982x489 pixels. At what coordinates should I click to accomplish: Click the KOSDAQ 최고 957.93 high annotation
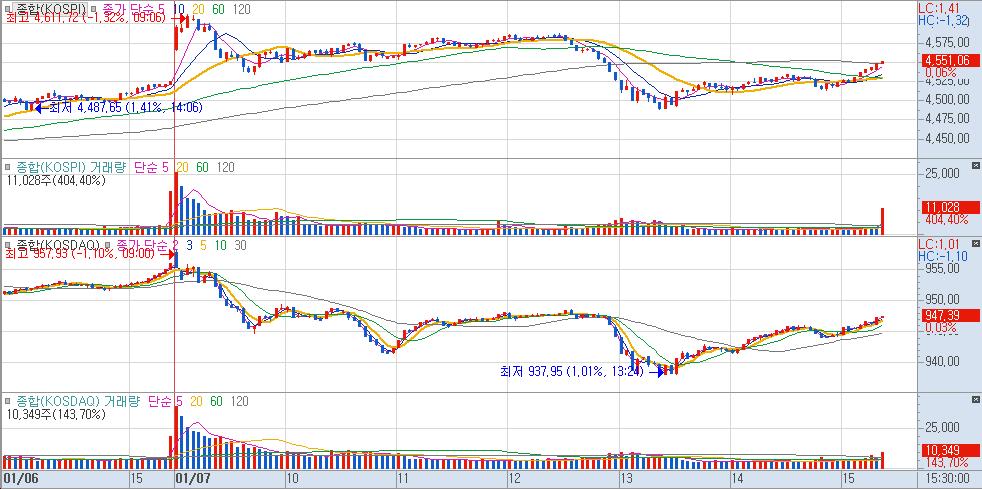pos(79,255)
